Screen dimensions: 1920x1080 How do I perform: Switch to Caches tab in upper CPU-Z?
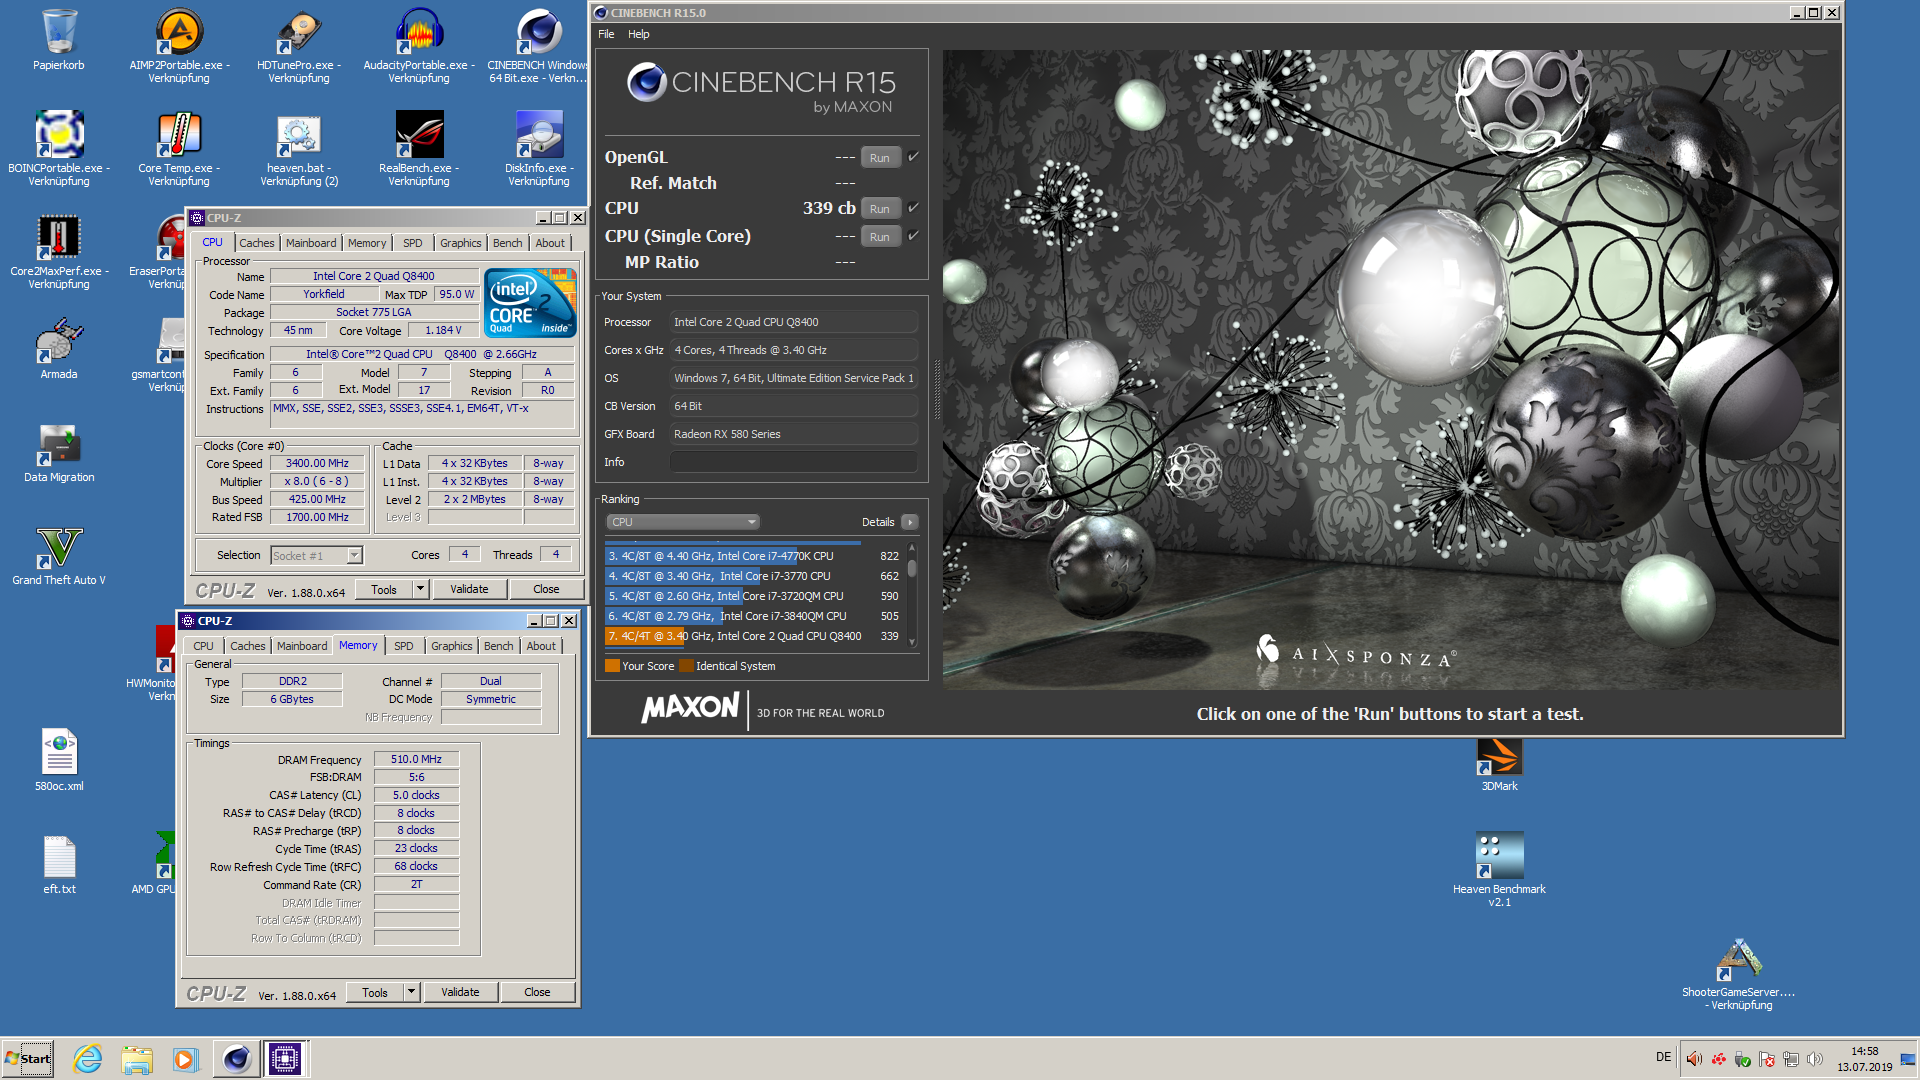[x=257, y=243]
